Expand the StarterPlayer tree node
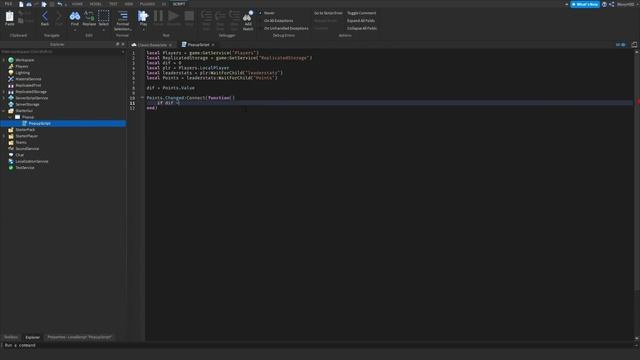The width and height of the screenshot is (640, 360). click(4, 136)
